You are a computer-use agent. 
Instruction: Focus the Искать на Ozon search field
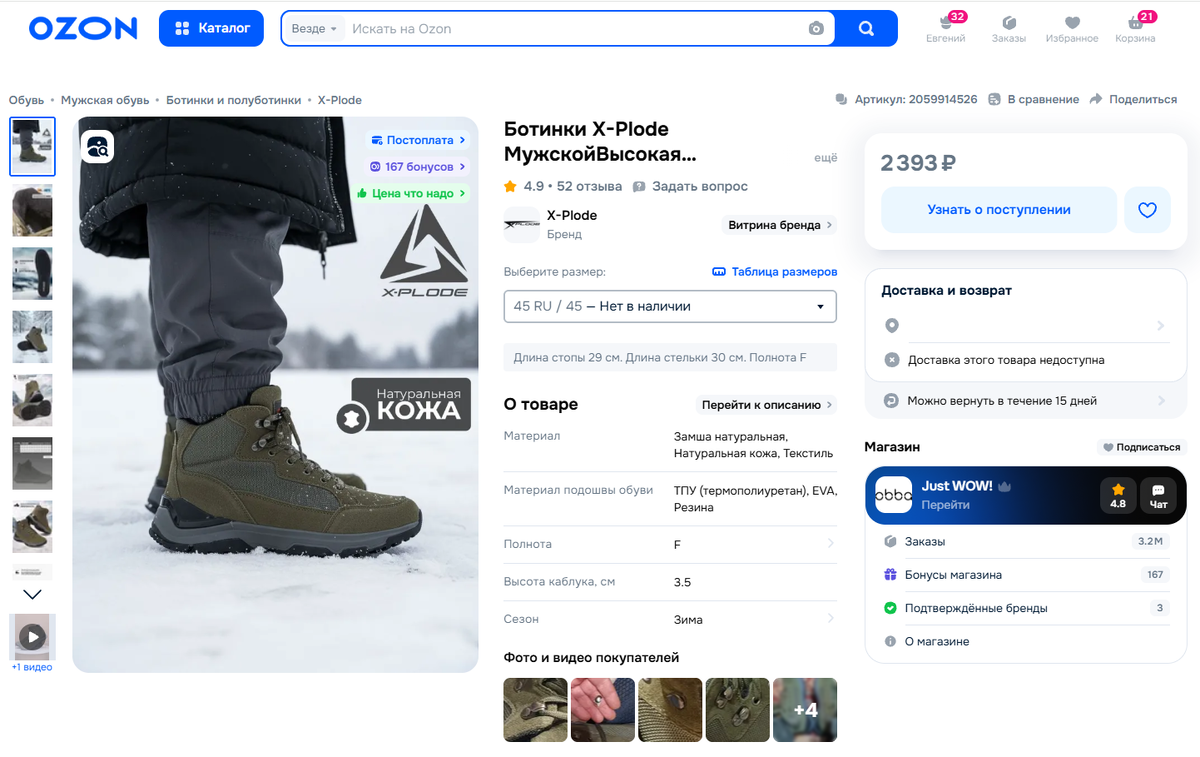click(x=575, y=29)
